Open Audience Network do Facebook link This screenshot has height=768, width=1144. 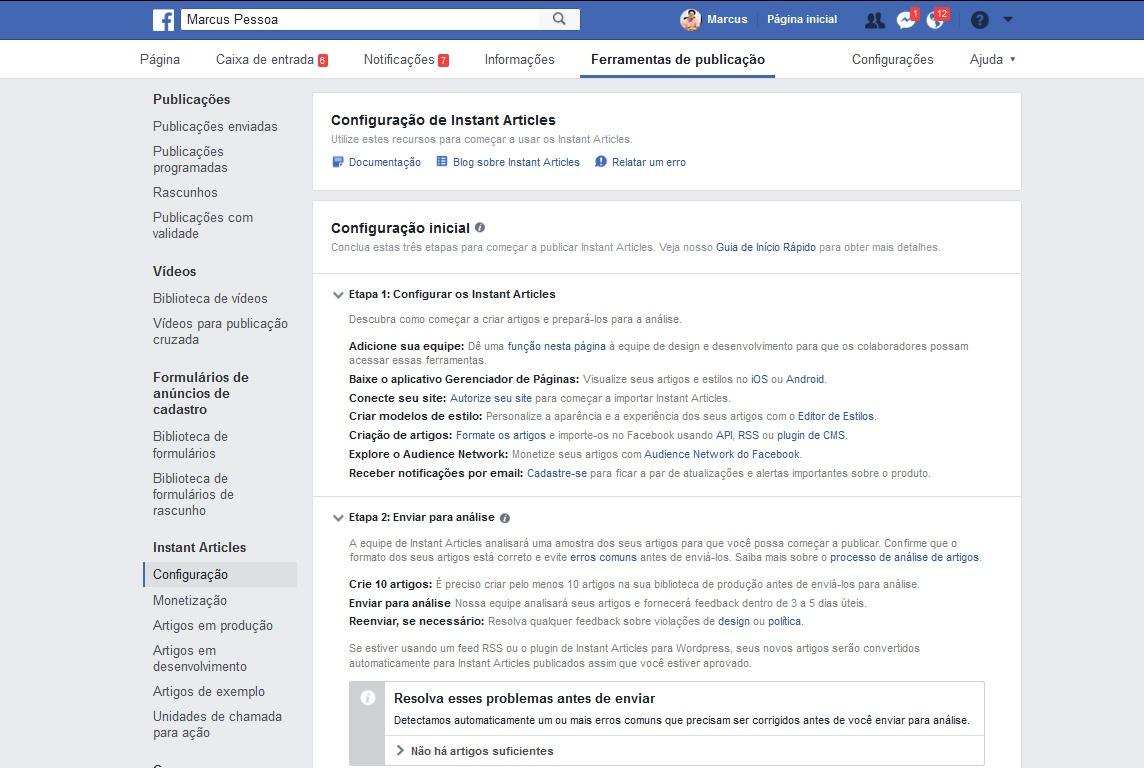[x=722, y=454]
